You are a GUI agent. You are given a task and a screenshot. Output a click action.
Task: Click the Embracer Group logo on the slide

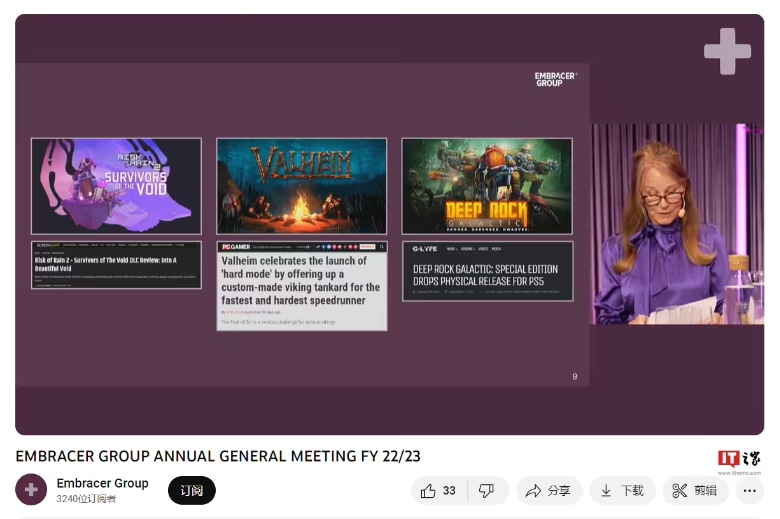pos(555,79)
